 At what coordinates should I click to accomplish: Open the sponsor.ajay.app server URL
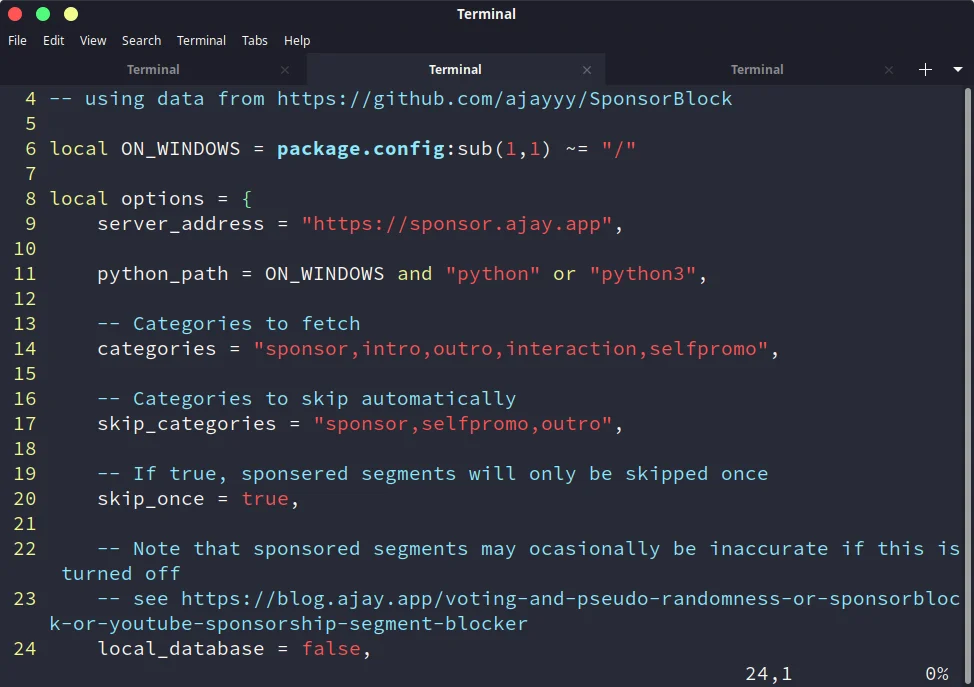457,223
